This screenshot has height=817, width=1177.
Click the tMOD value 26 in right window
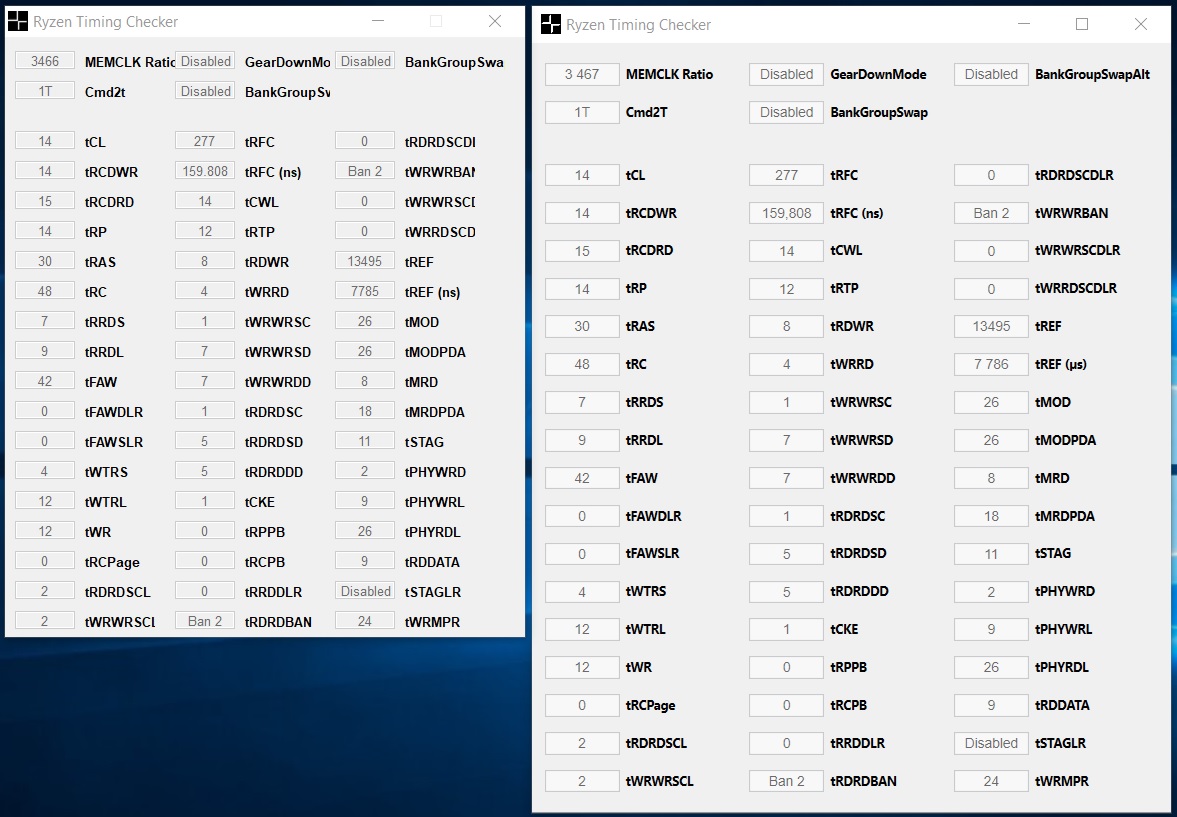[991, 402]
